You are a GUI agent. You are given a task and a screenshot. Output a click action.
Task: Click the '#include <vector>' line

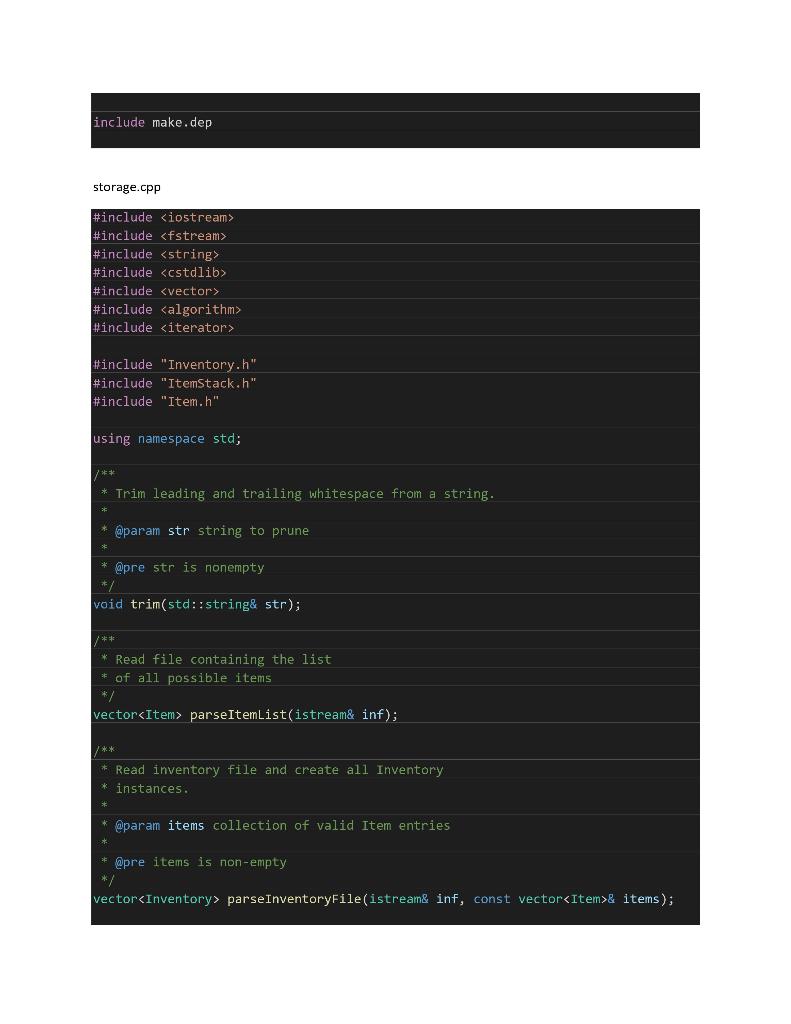(156, 291)
